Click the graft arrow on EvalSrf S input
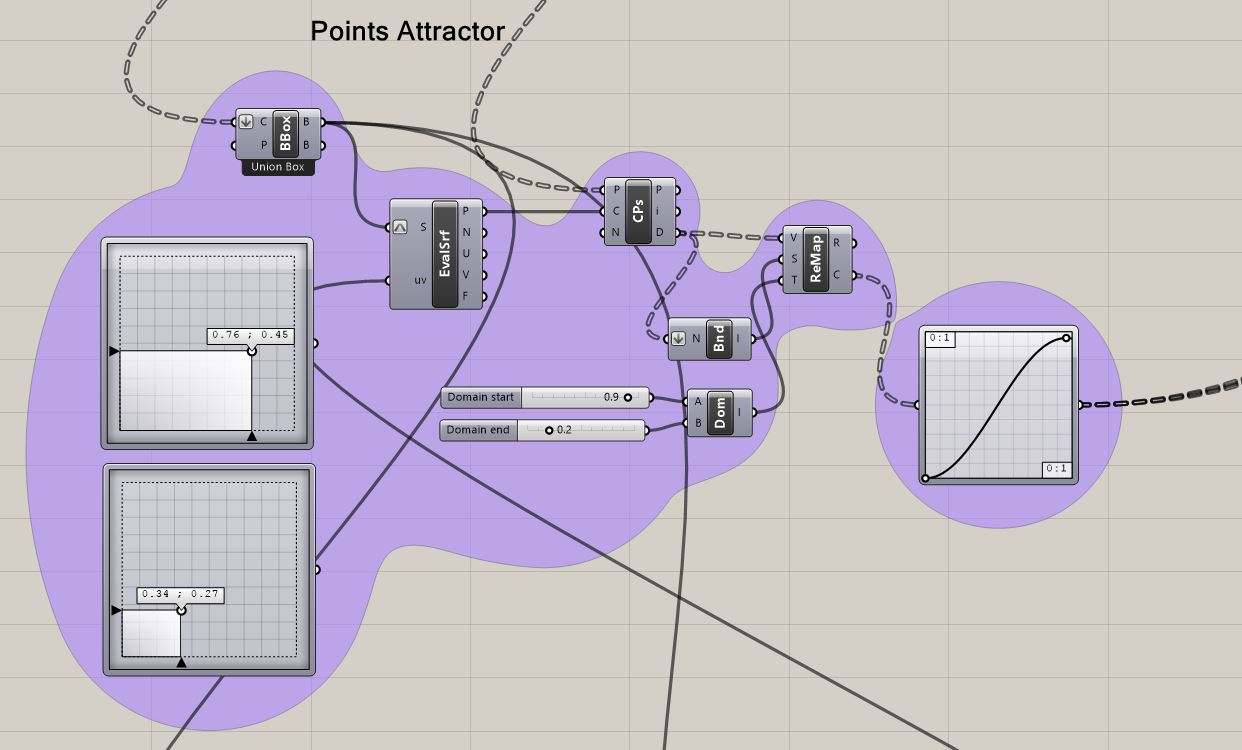Screen dimensions: 1242x750 [x=400, y=227]
